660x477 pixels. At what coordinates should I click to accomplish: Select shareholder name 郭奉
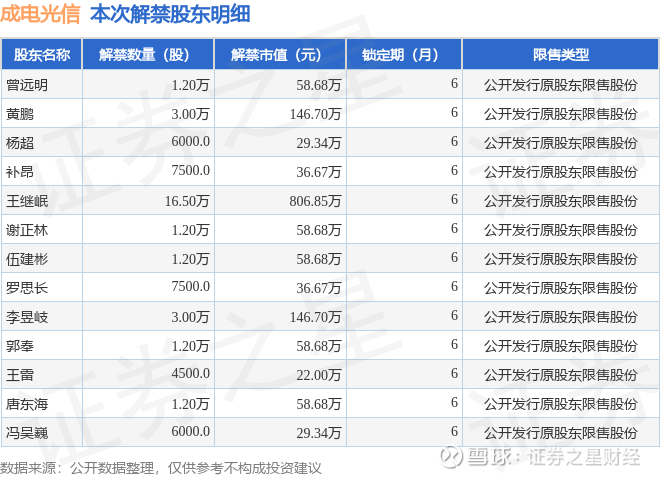pos(20,346)
